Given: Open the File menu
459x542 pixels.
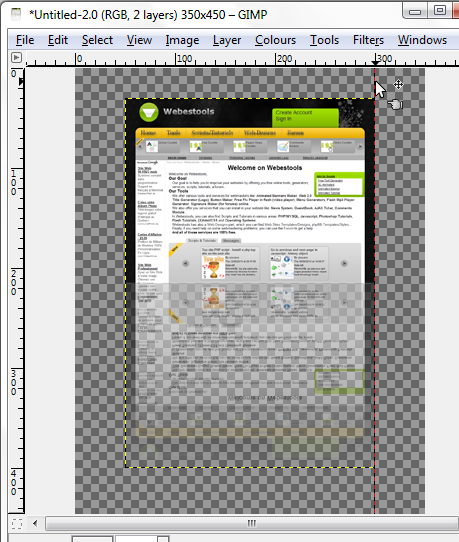Looking at the screenshot, I should pos(25,40).
